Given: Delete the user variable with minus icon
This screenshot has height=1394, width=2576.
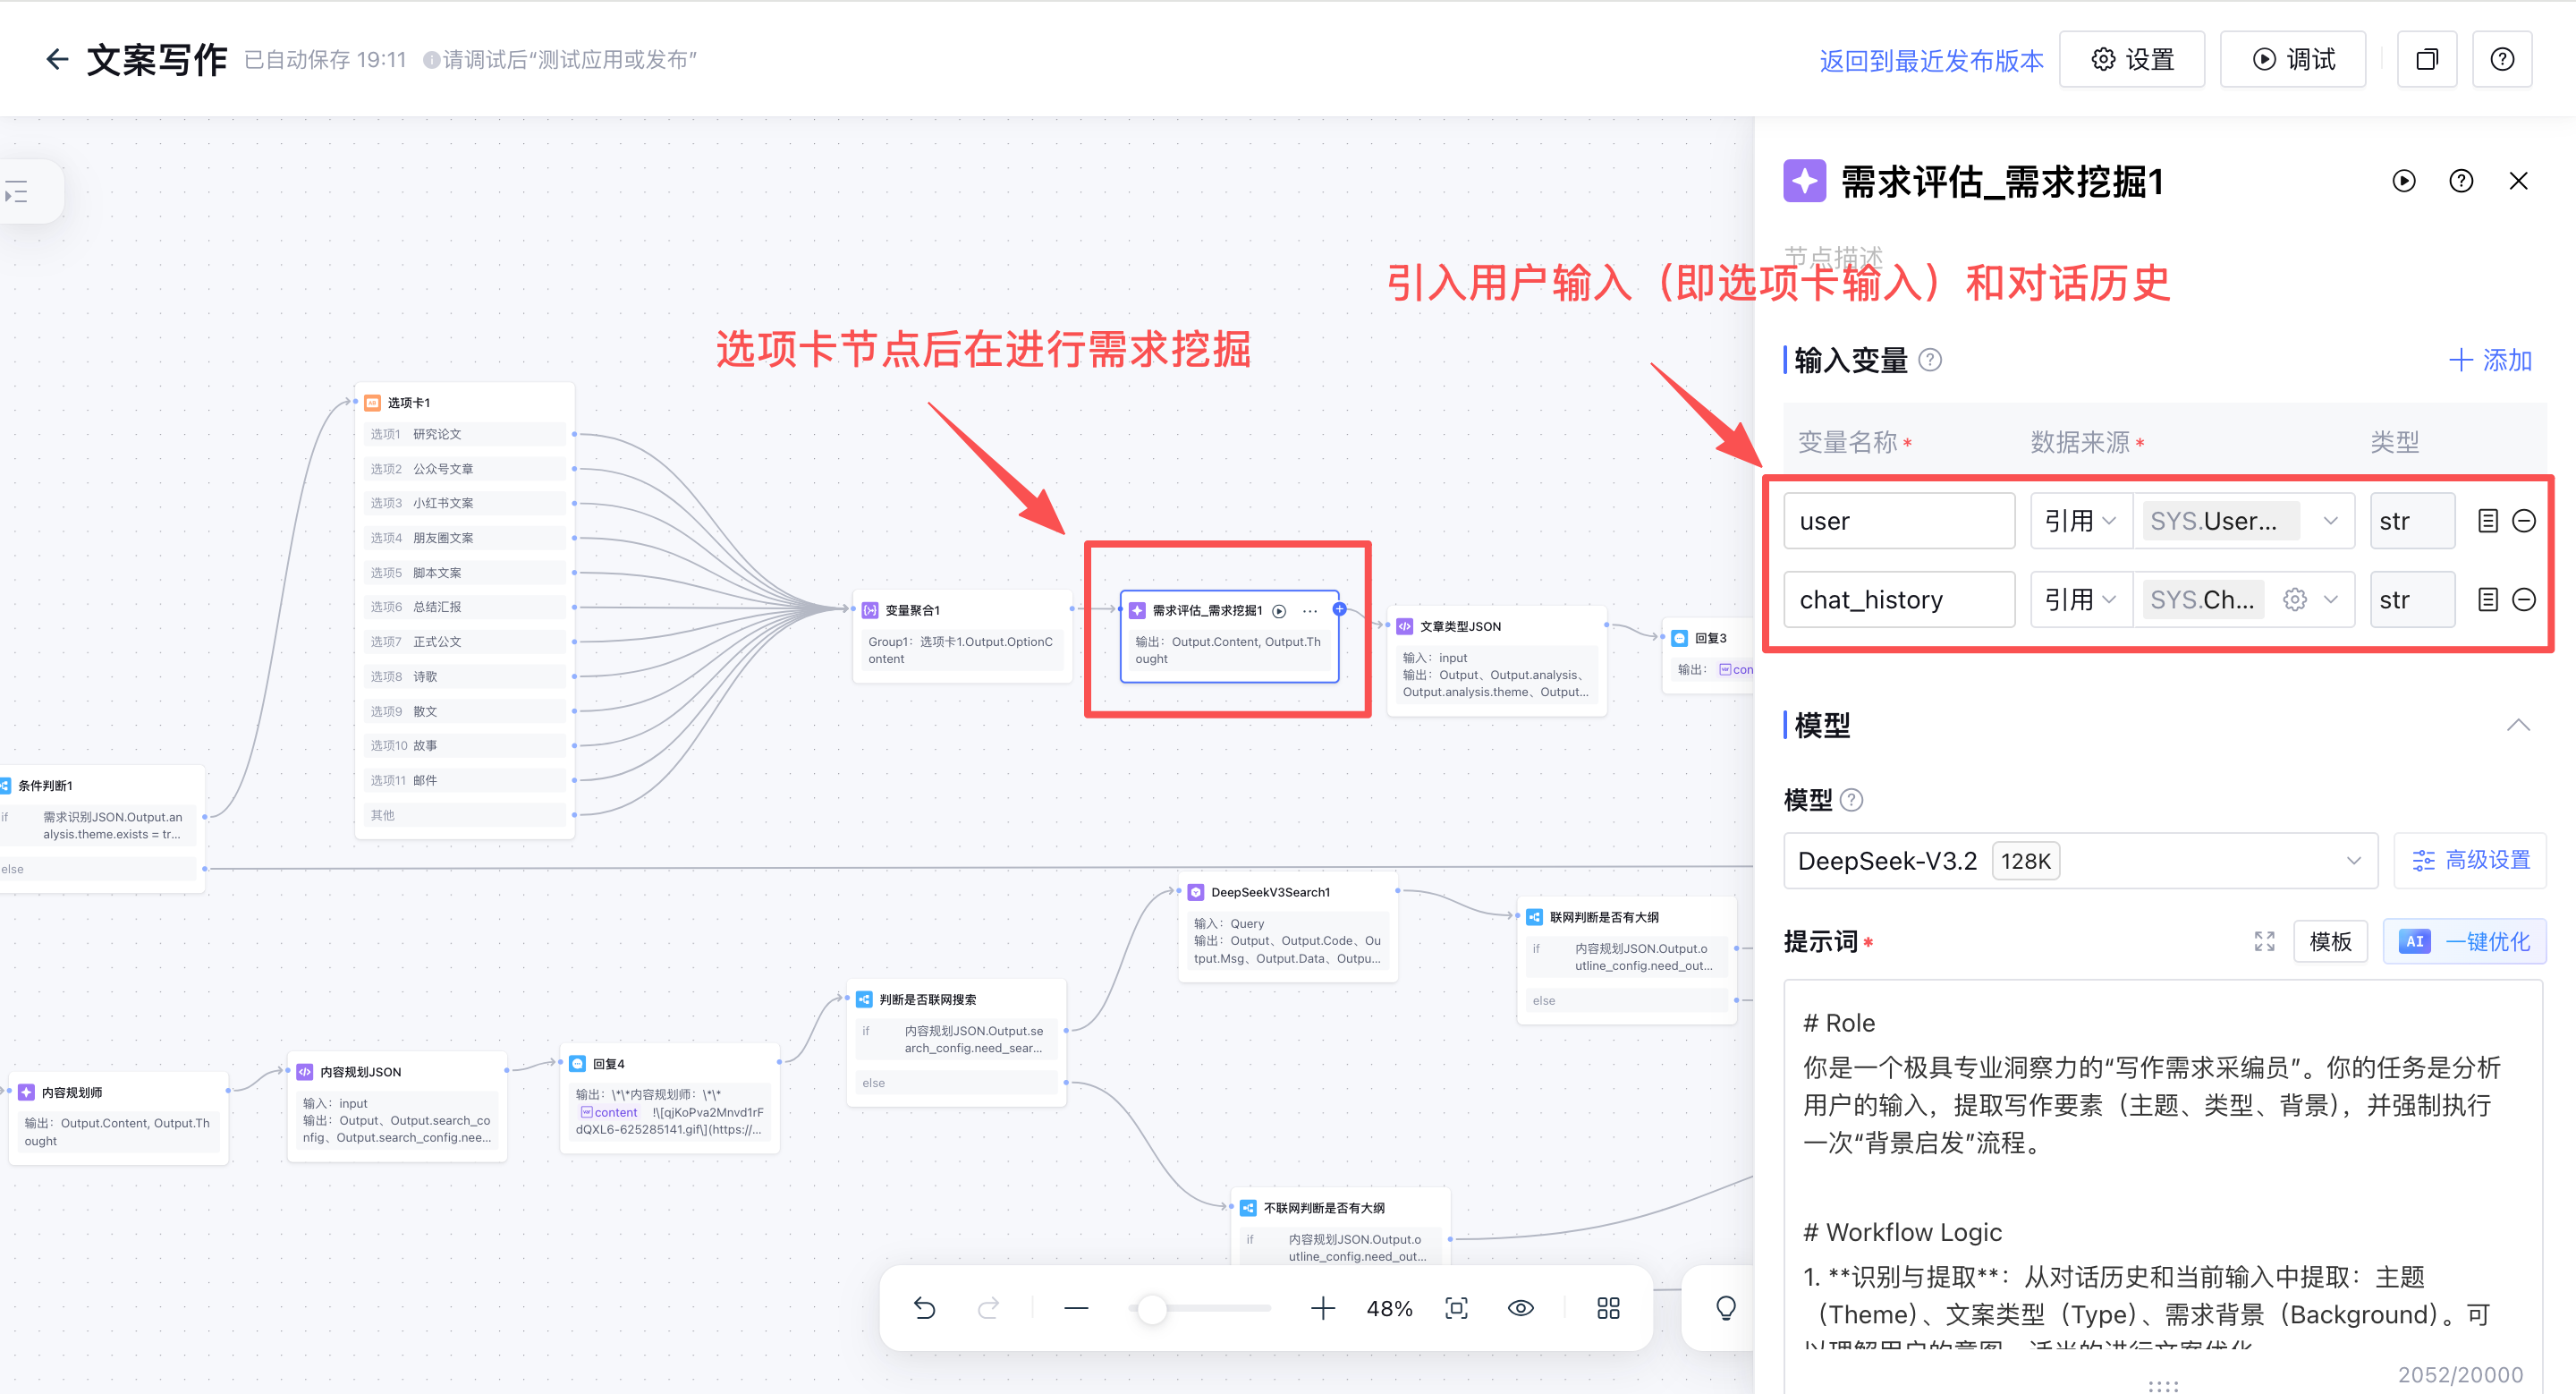Looking at the screenshot, I should point(2524,521).
